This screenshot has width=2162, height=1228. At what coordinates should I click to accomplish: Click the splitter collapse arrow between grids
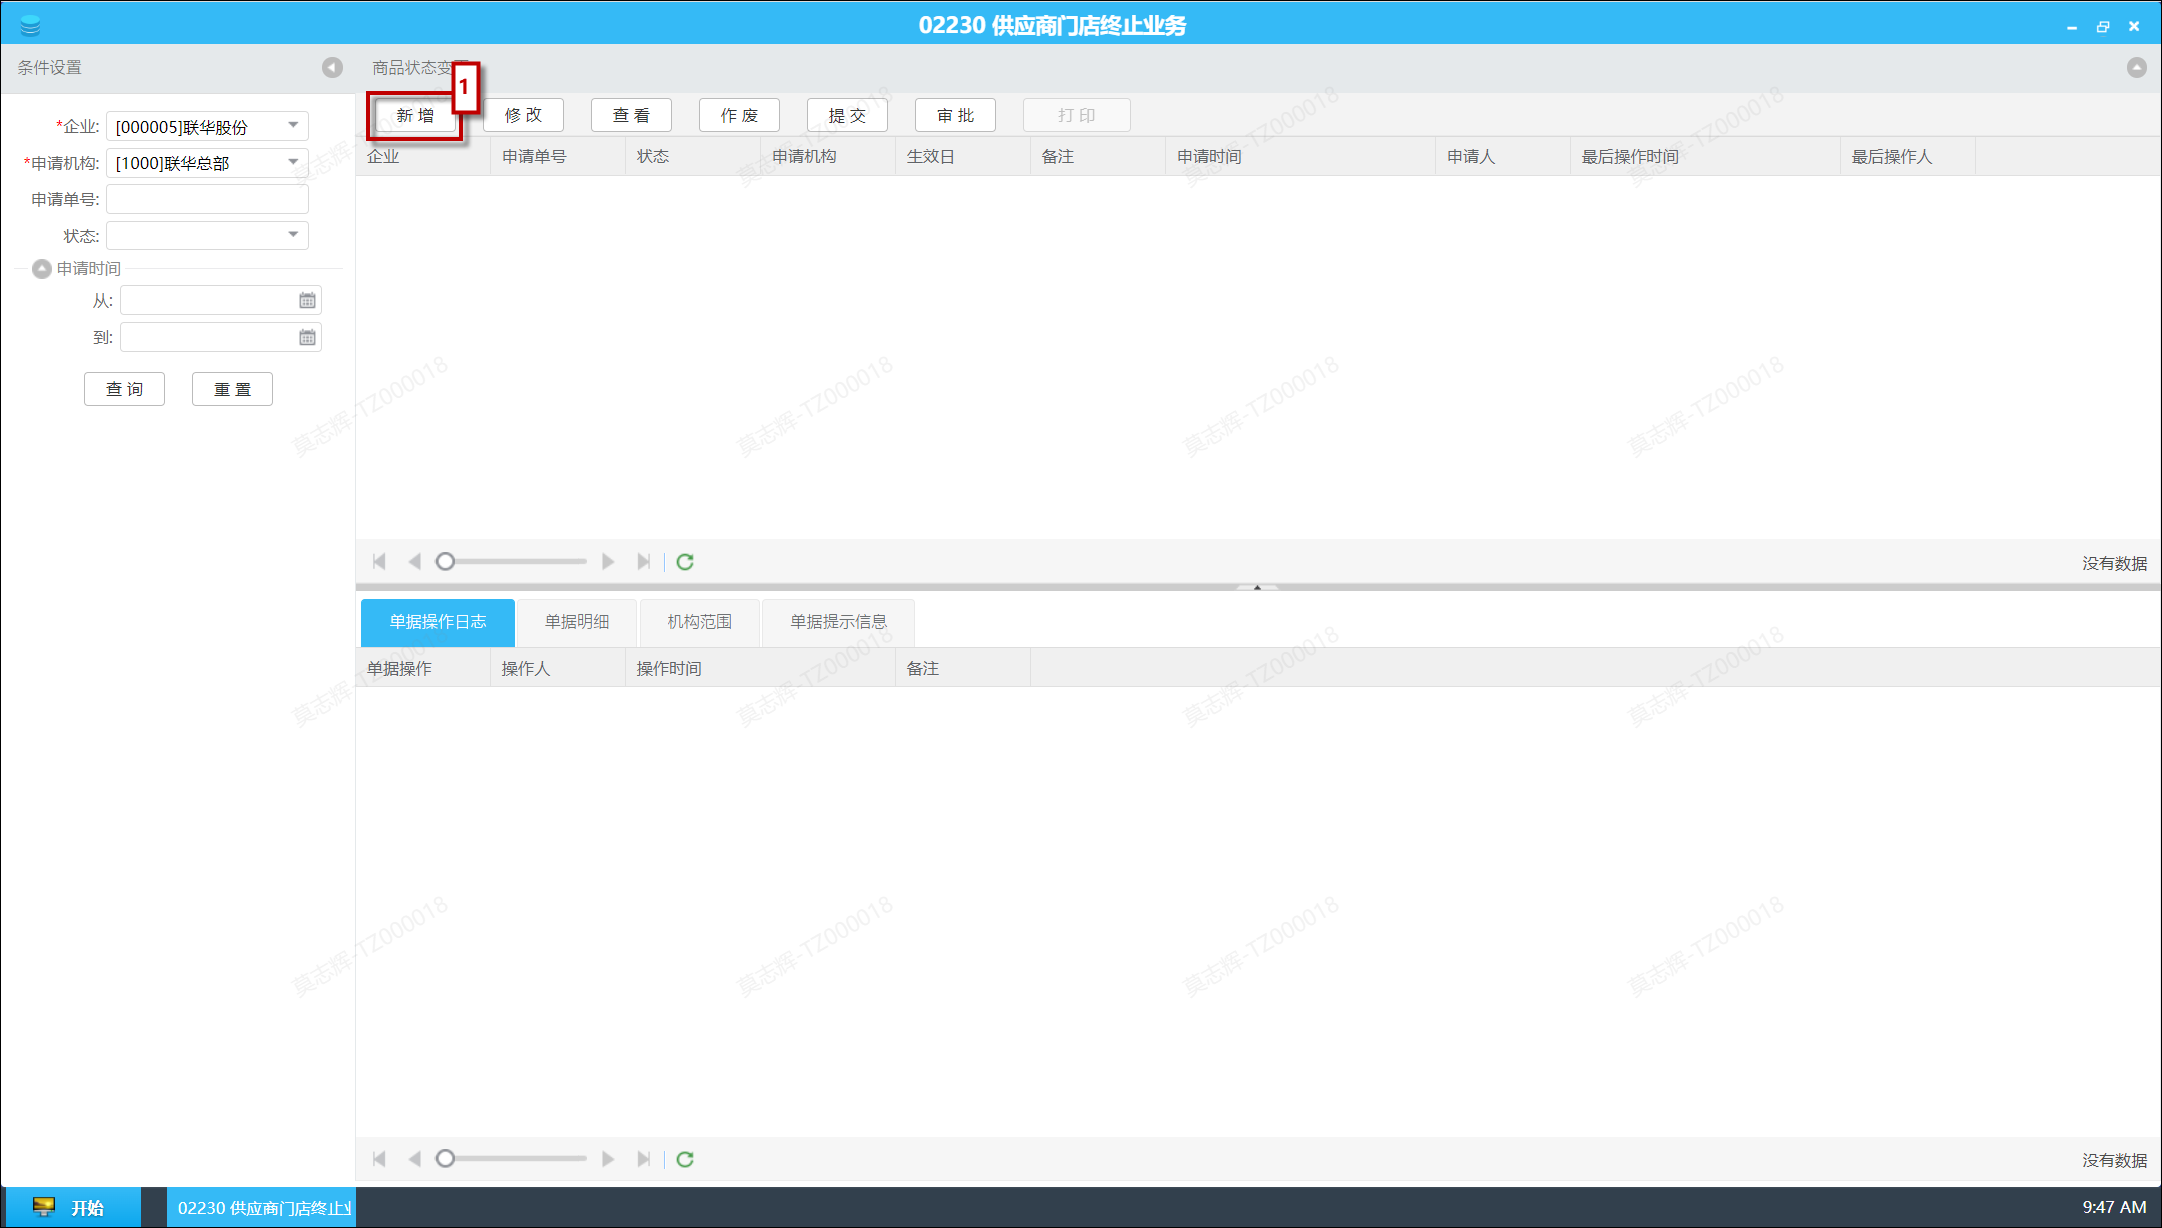click(x=1257, y=587)
